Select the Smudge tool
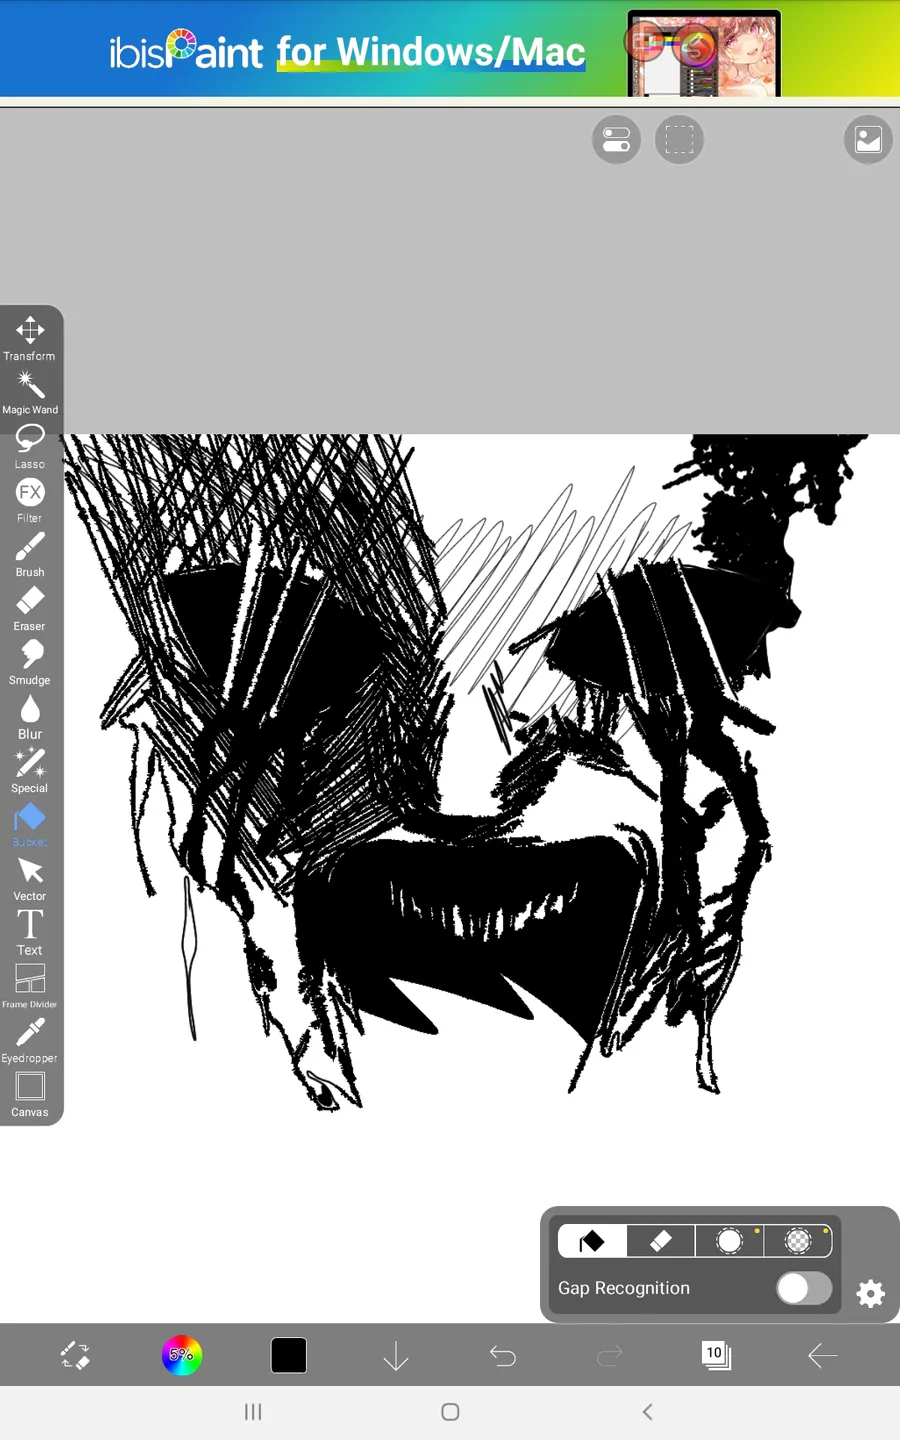 (30, 663)
